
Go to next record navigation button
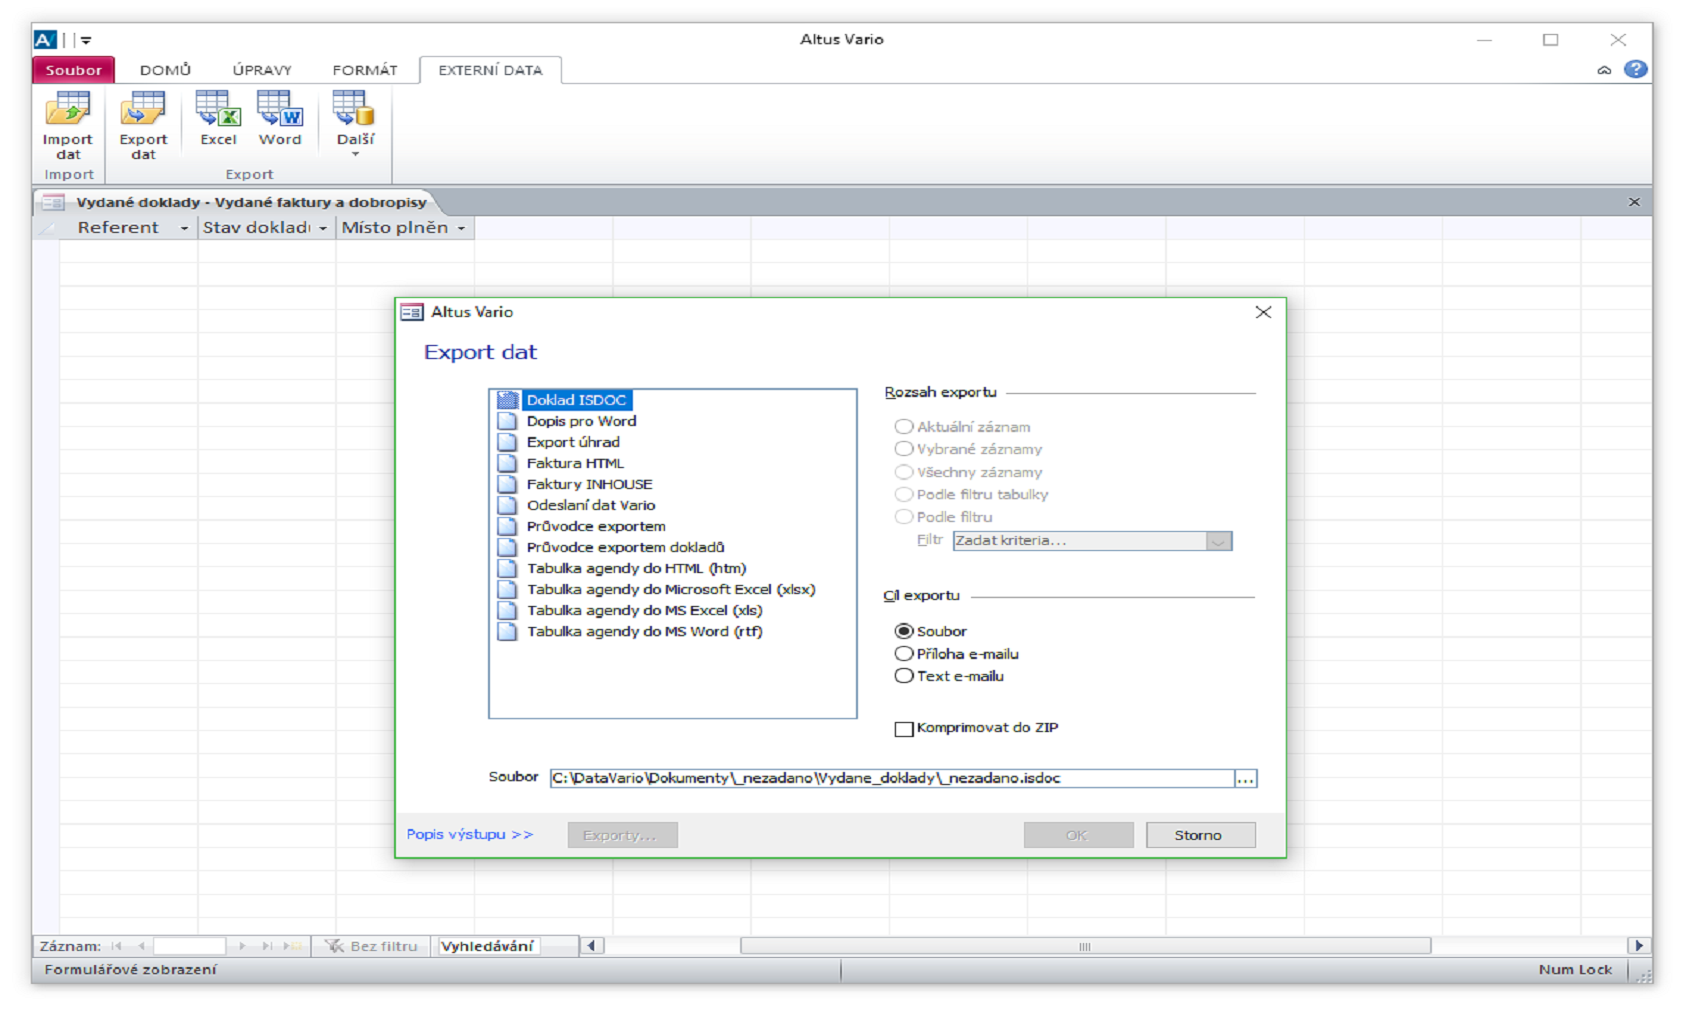(242, 946)
